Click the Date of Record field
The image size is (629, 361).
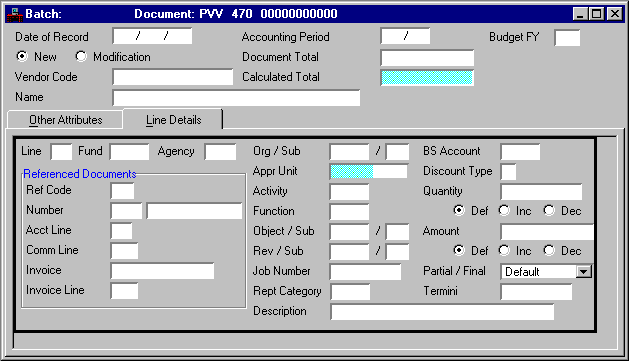152,36
